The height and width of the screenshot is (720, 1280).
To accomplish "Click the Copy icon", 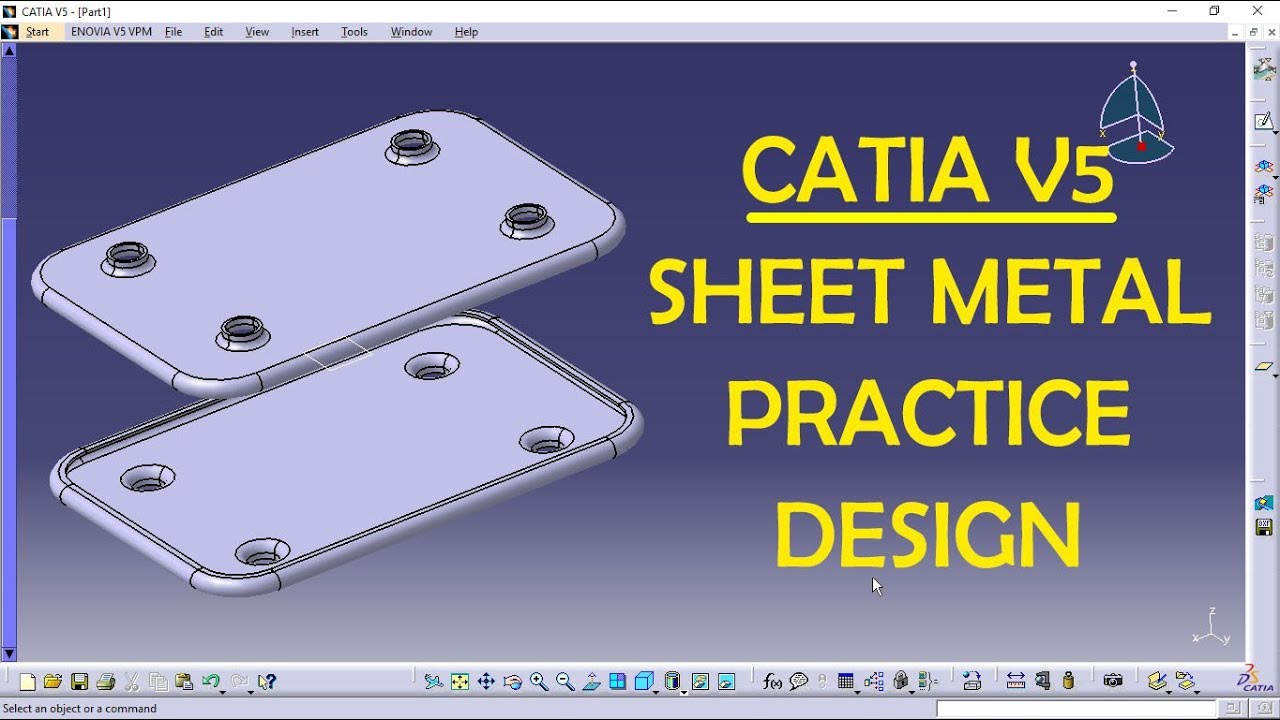I will pos(158,682).
